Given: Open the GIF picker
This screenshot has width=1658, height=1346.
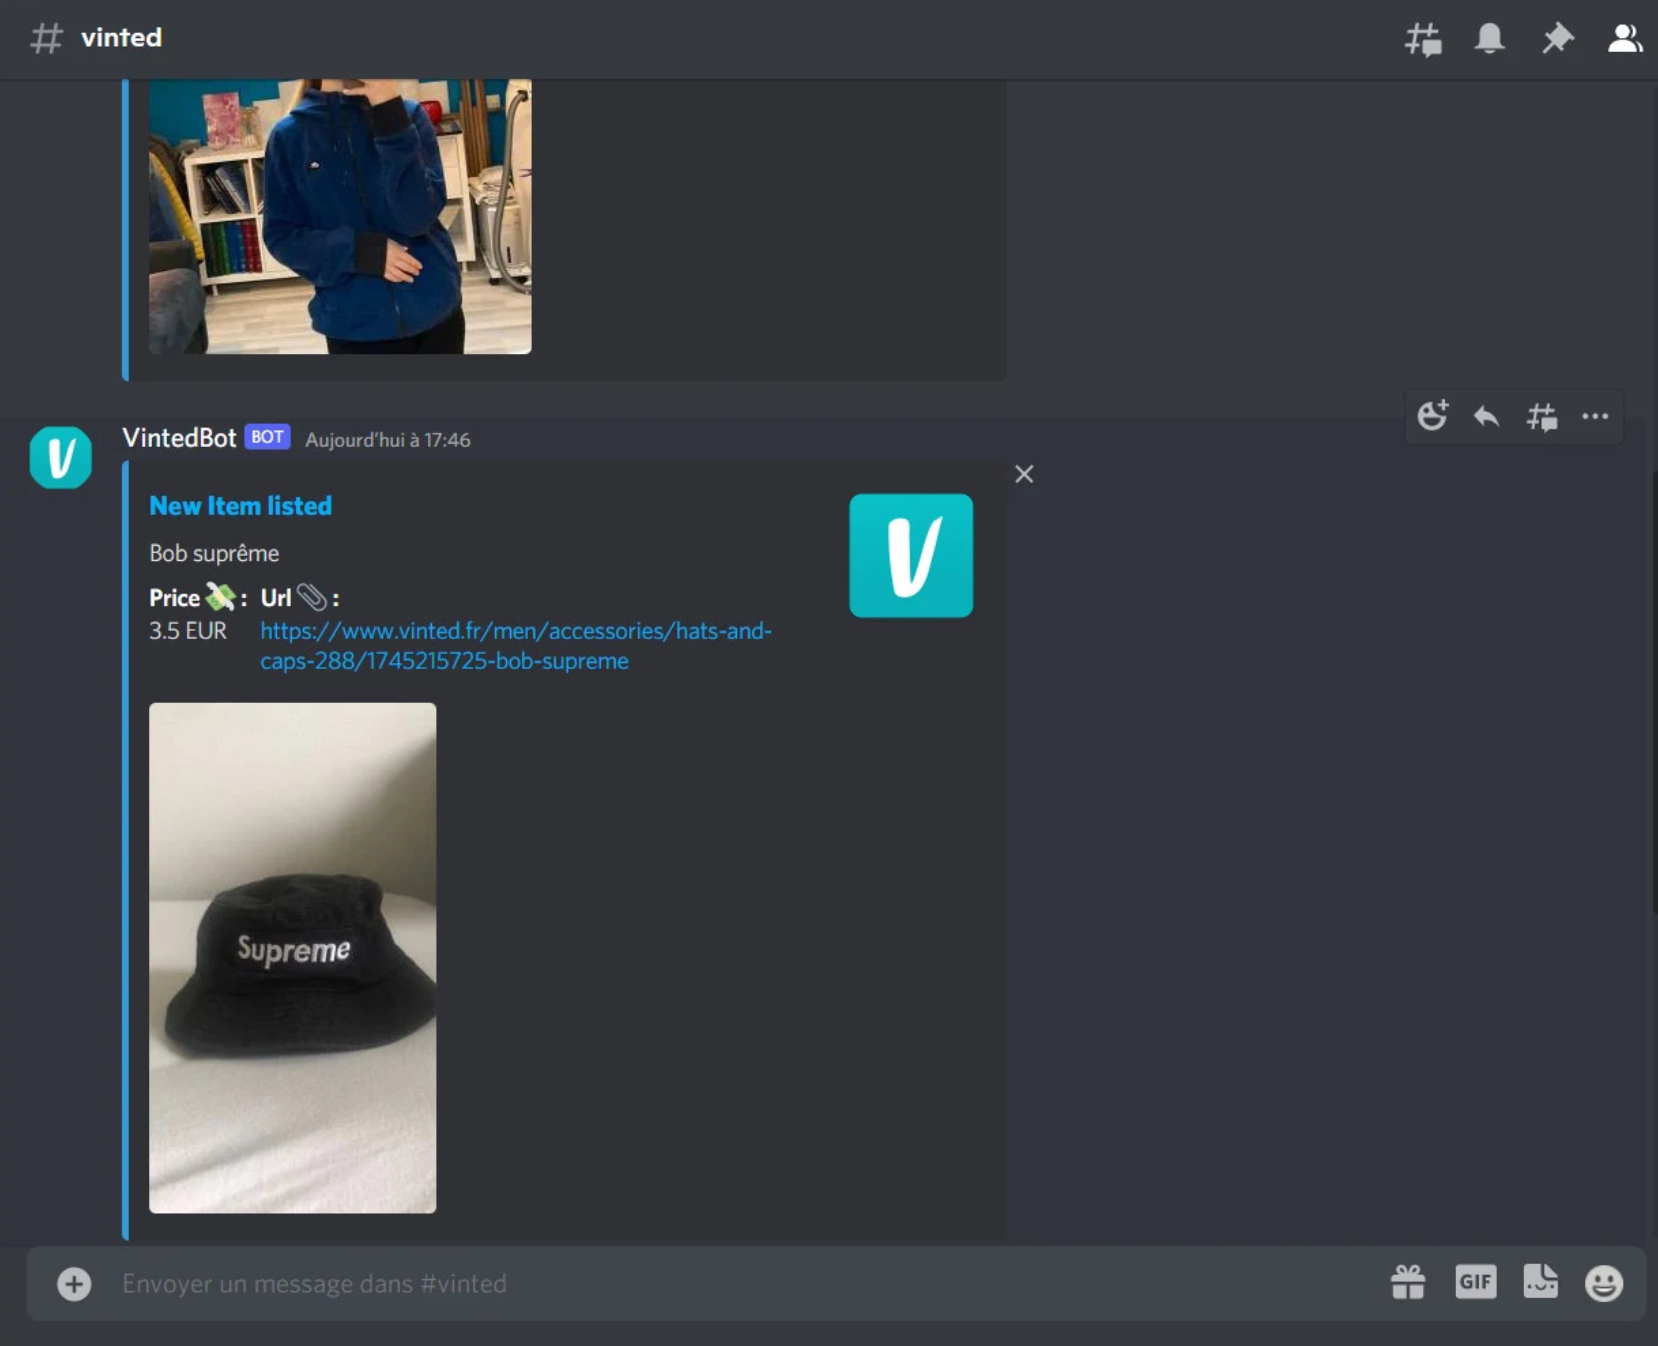Looking at the screenshot, I should tap(1475, 1282).
